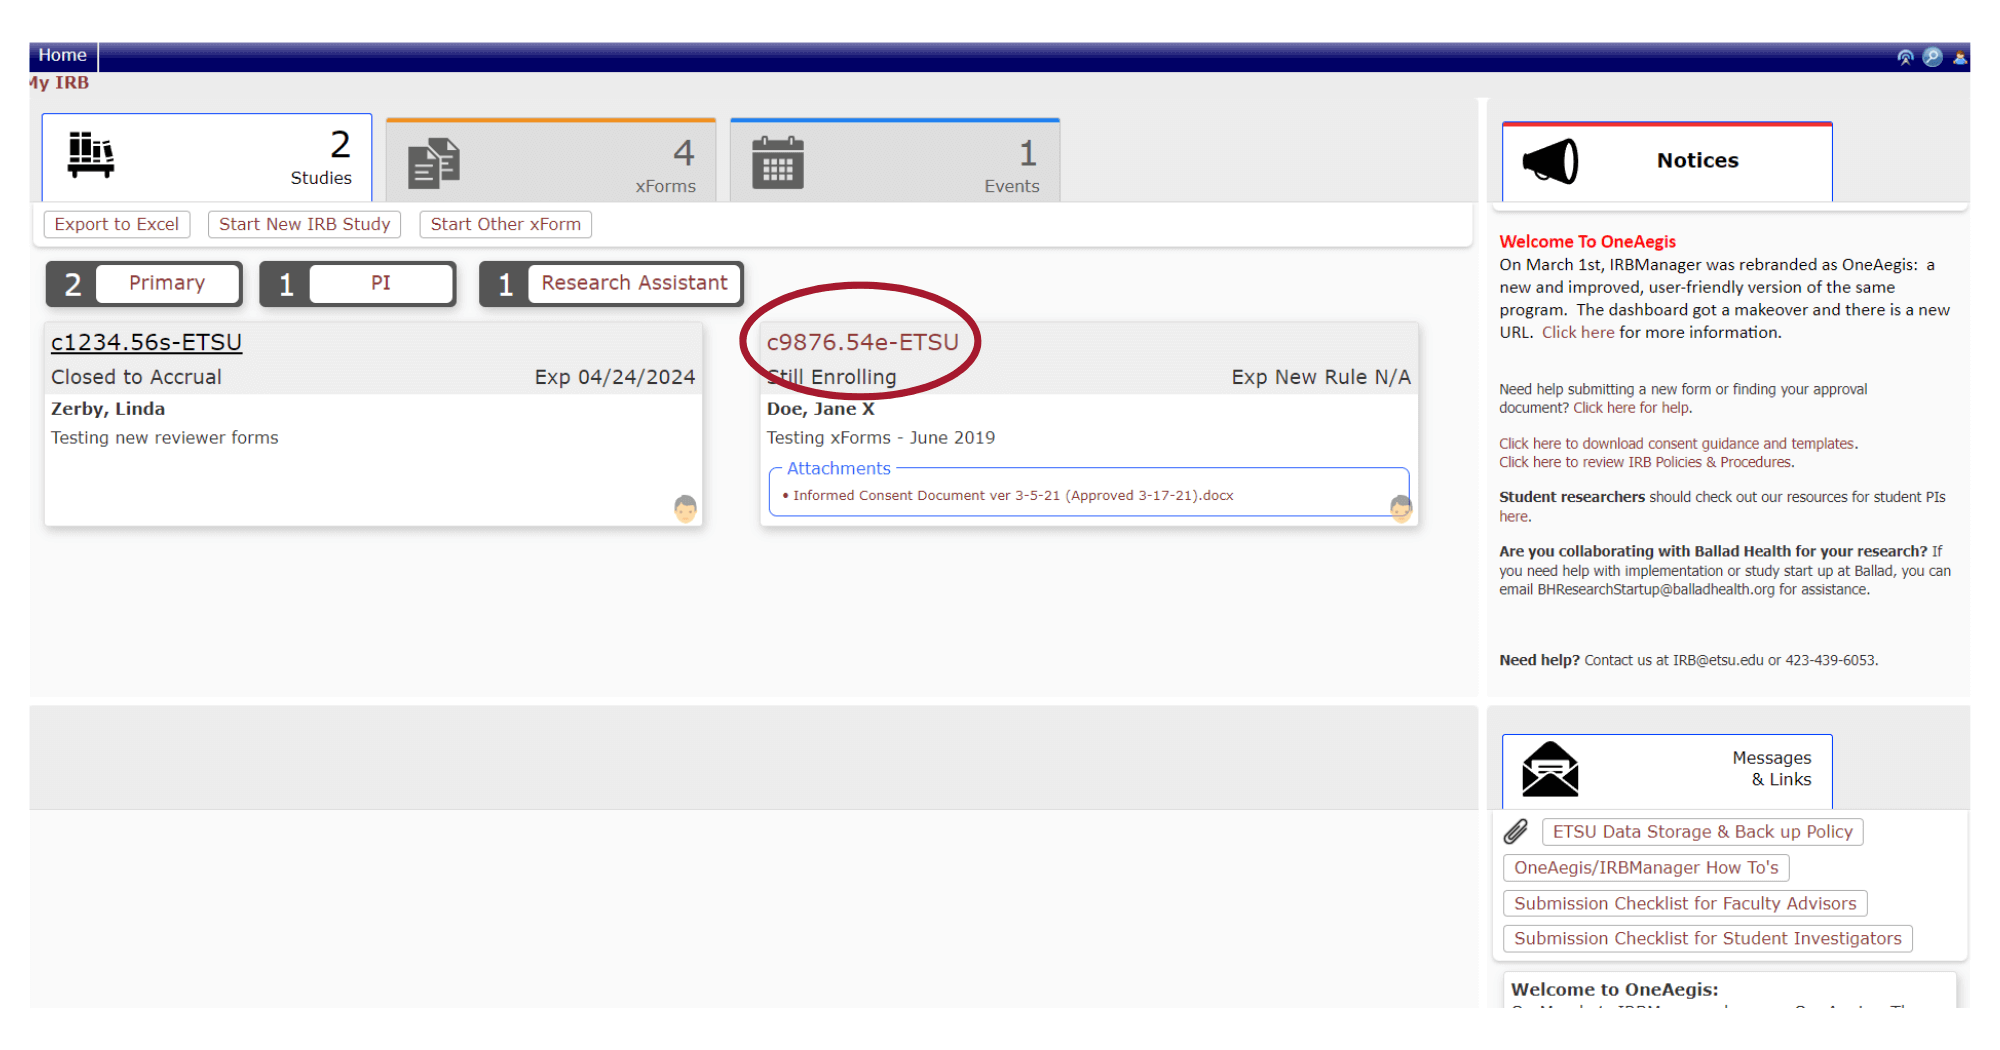Open search with the magnifier icon
Viewport: 2000px width, 1050px height.
pos(1933,57)
